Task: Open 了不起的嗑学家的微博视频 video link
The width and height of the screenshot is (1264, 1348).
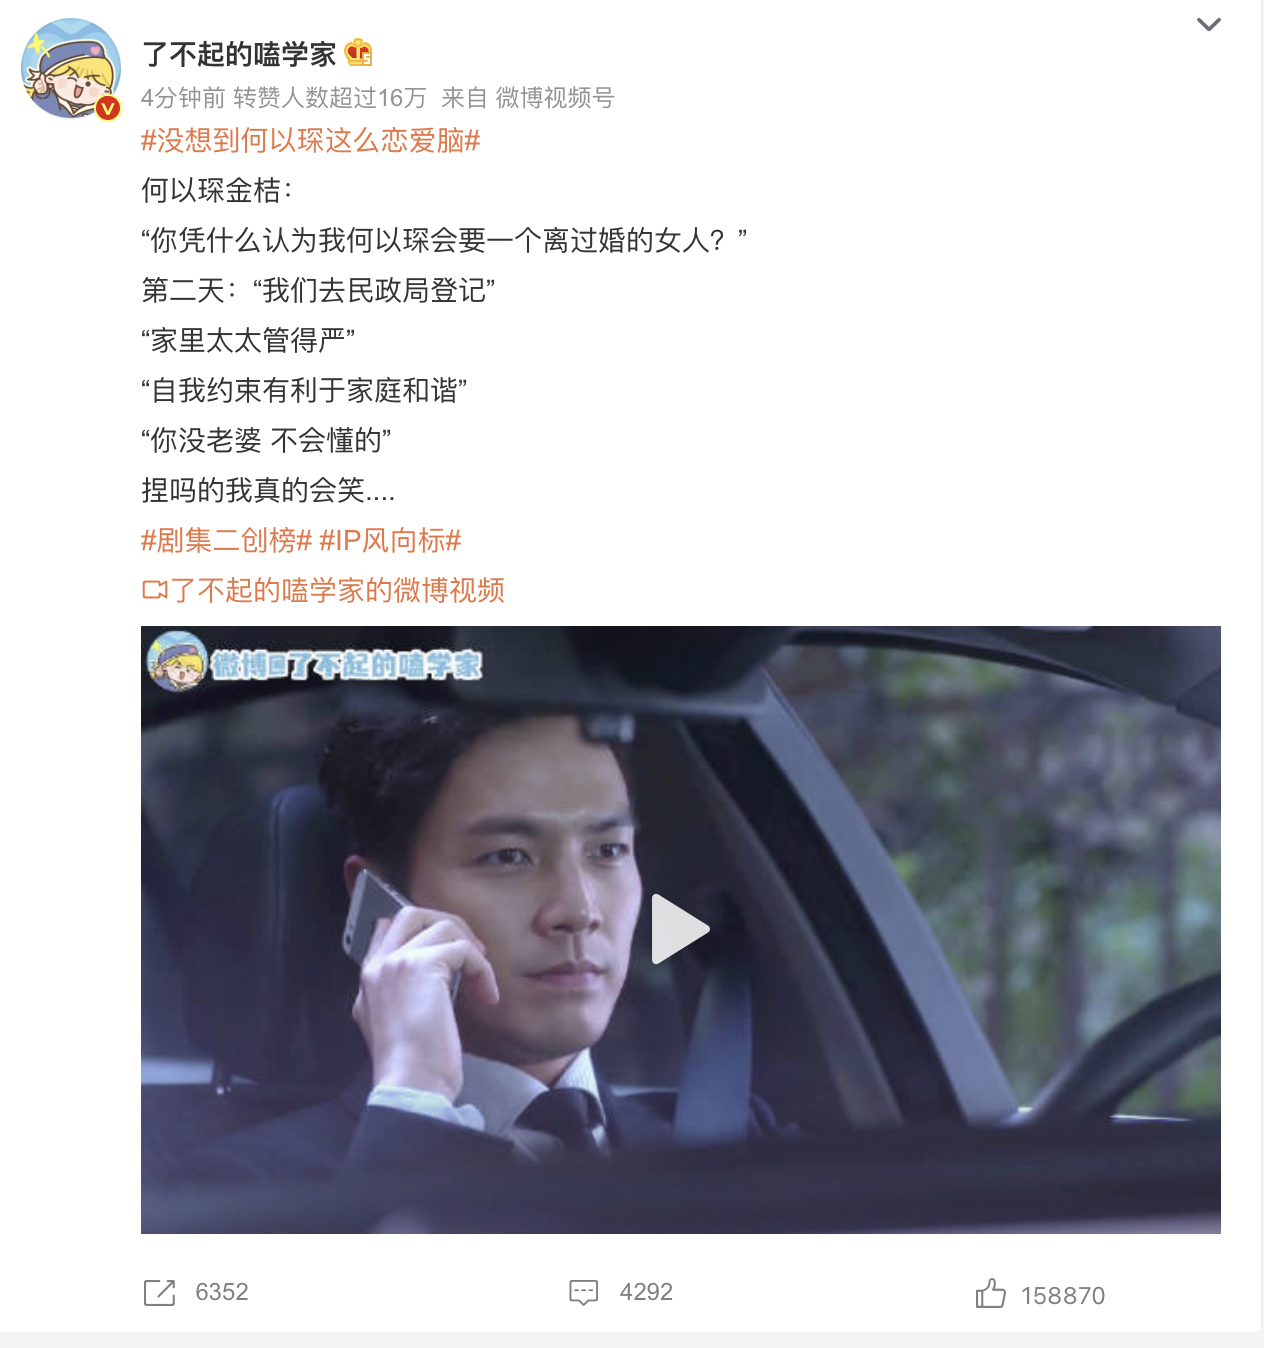Action: (x=338, y=591)
